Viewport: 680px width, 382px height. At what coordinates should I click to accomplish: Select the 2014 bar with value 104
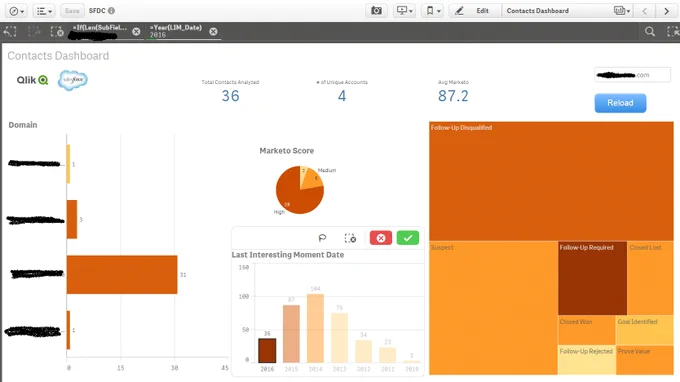315,328
